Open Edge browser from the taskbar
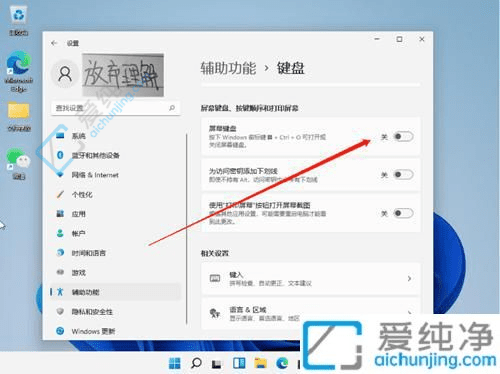The image size is (500, 374). coord(282,363)
